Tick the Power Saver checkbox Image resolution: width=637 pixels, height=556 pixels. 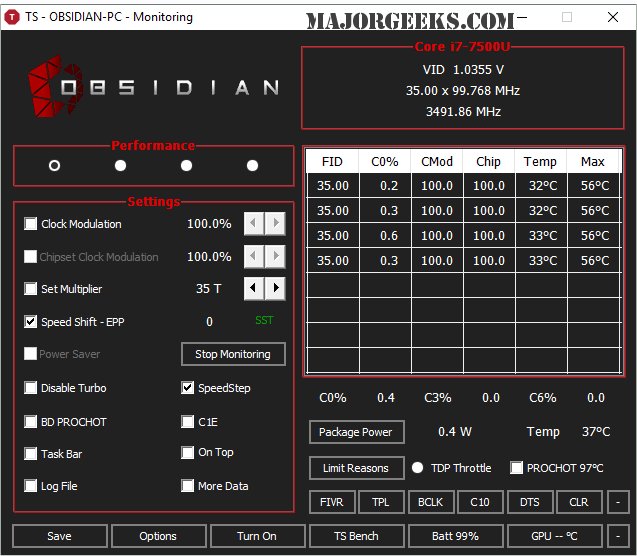[30, 354]
